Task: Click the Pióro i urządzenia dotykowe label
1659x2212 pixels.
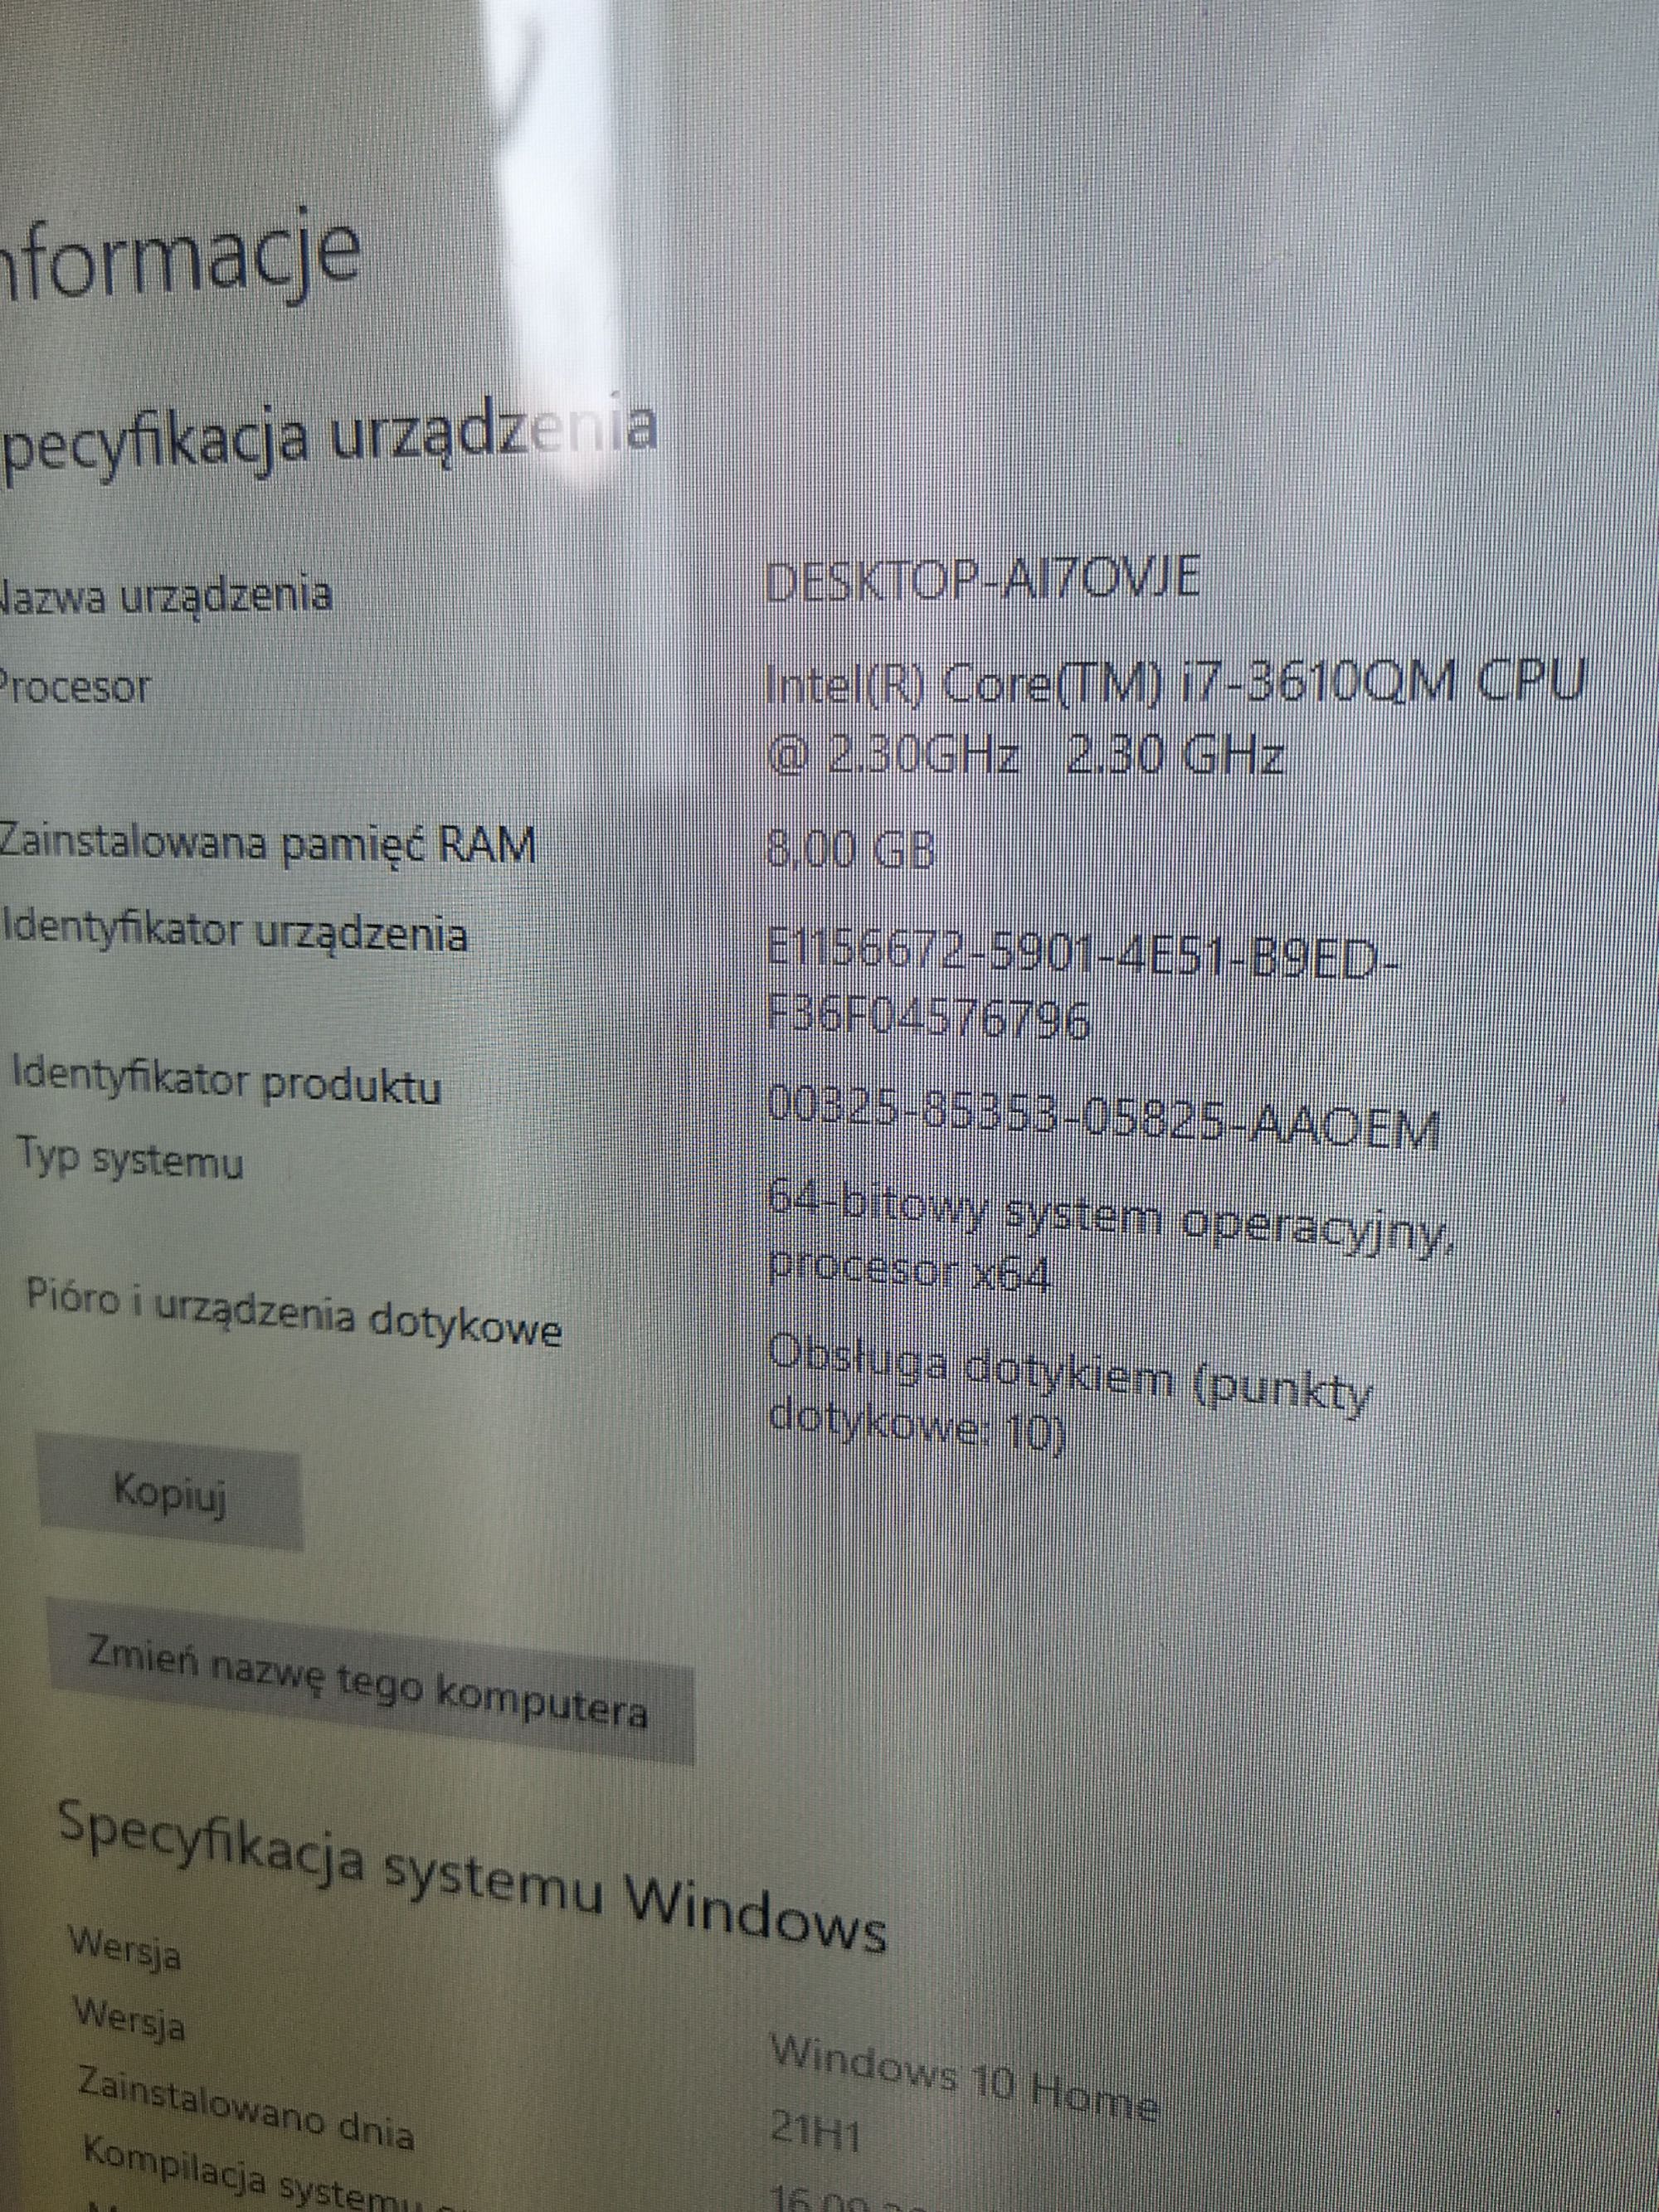Action: coord(294,1312)
